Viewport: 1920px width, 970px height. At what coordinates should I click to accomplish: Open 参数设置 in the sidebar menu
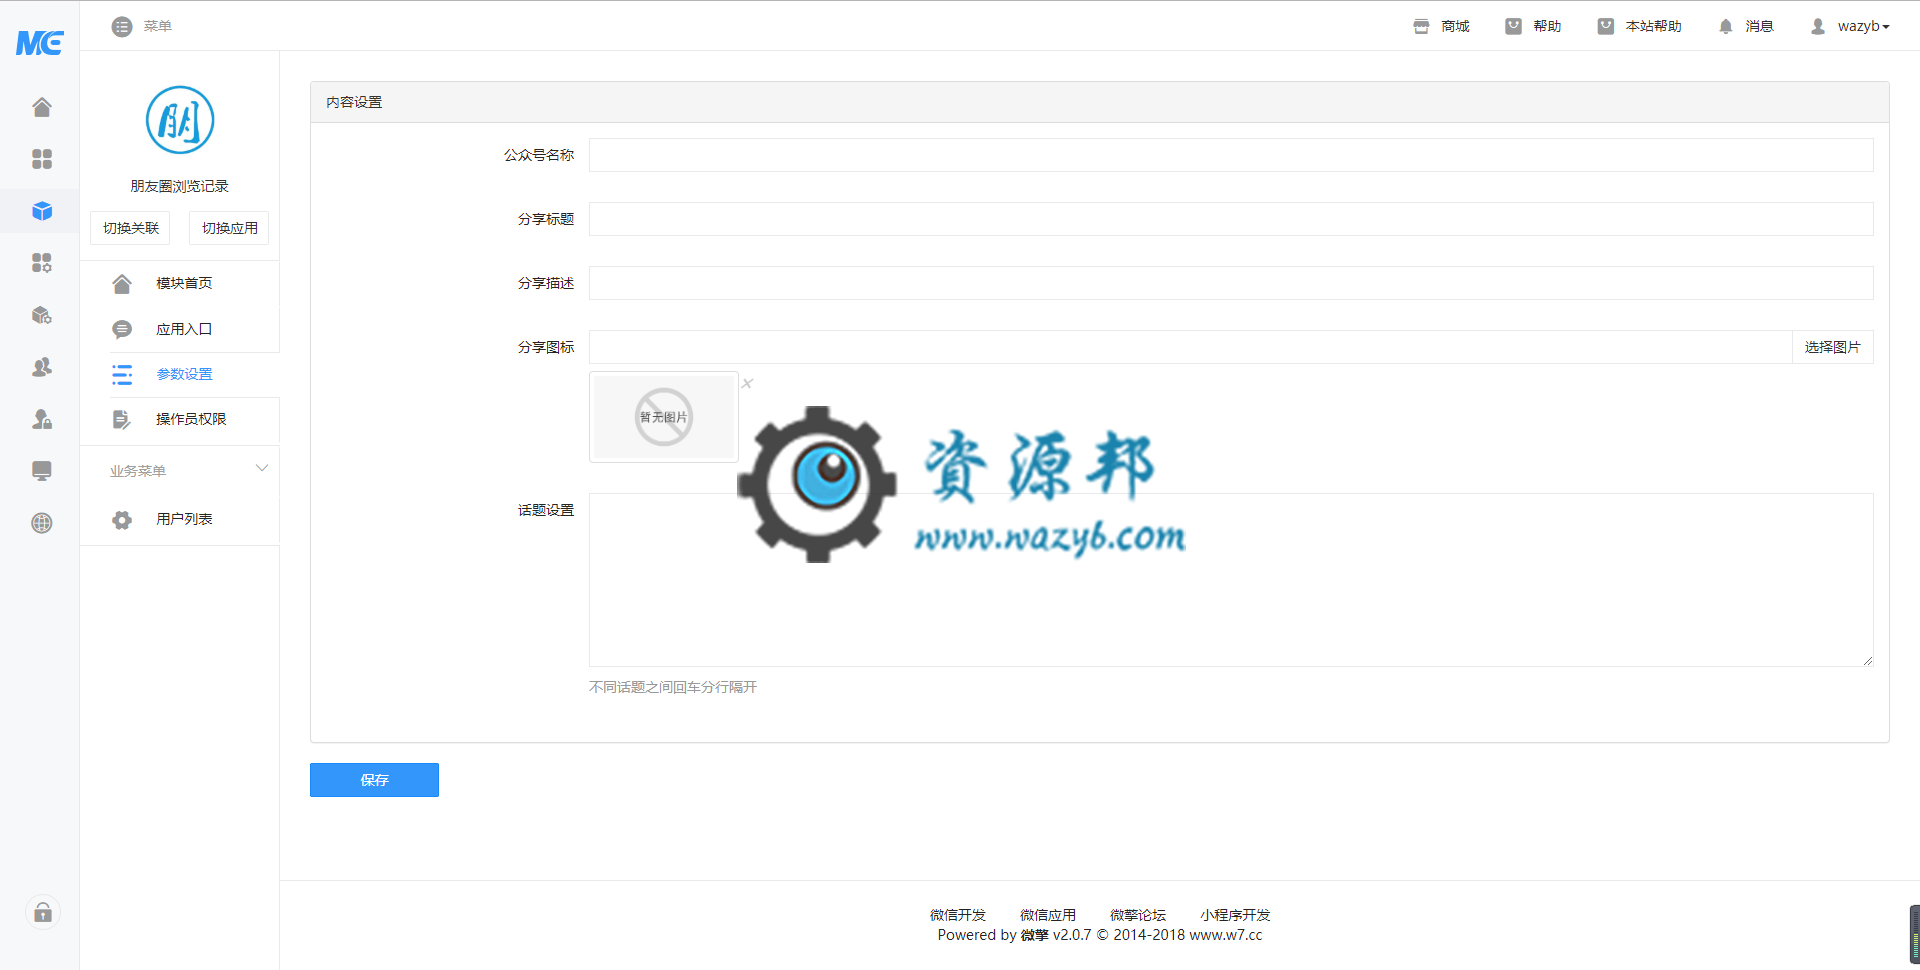point(184,374)
